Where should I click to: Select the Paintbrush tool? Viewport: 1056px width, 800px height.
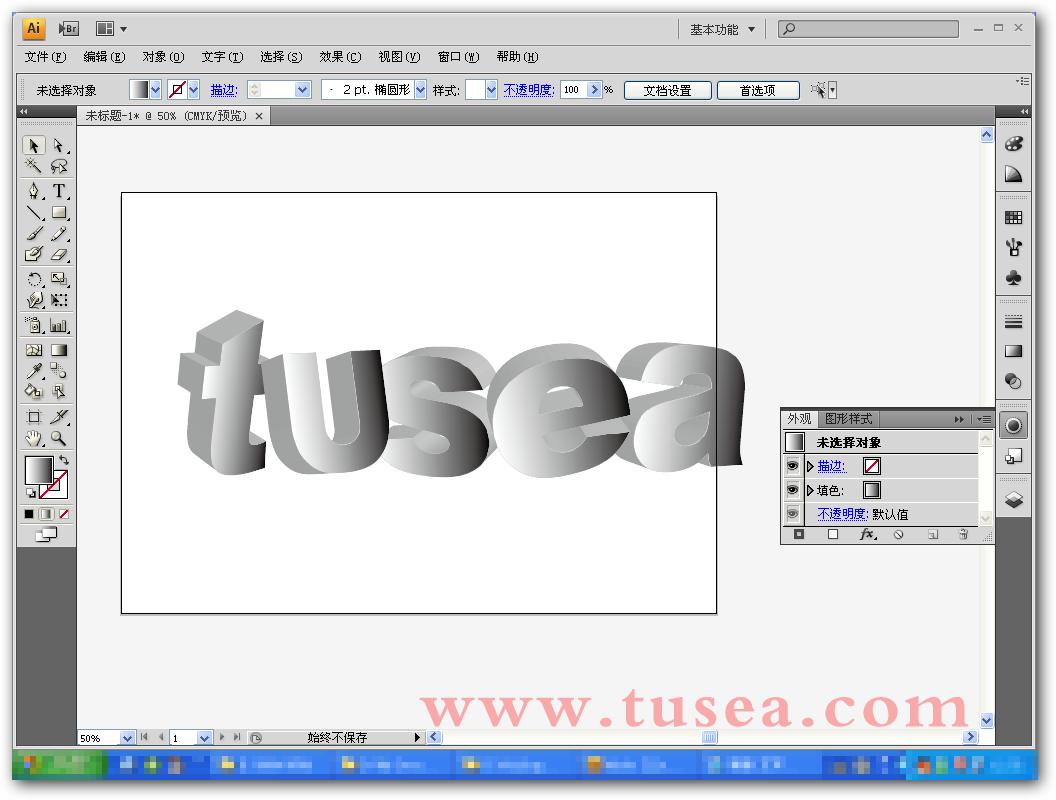(34, 234)
